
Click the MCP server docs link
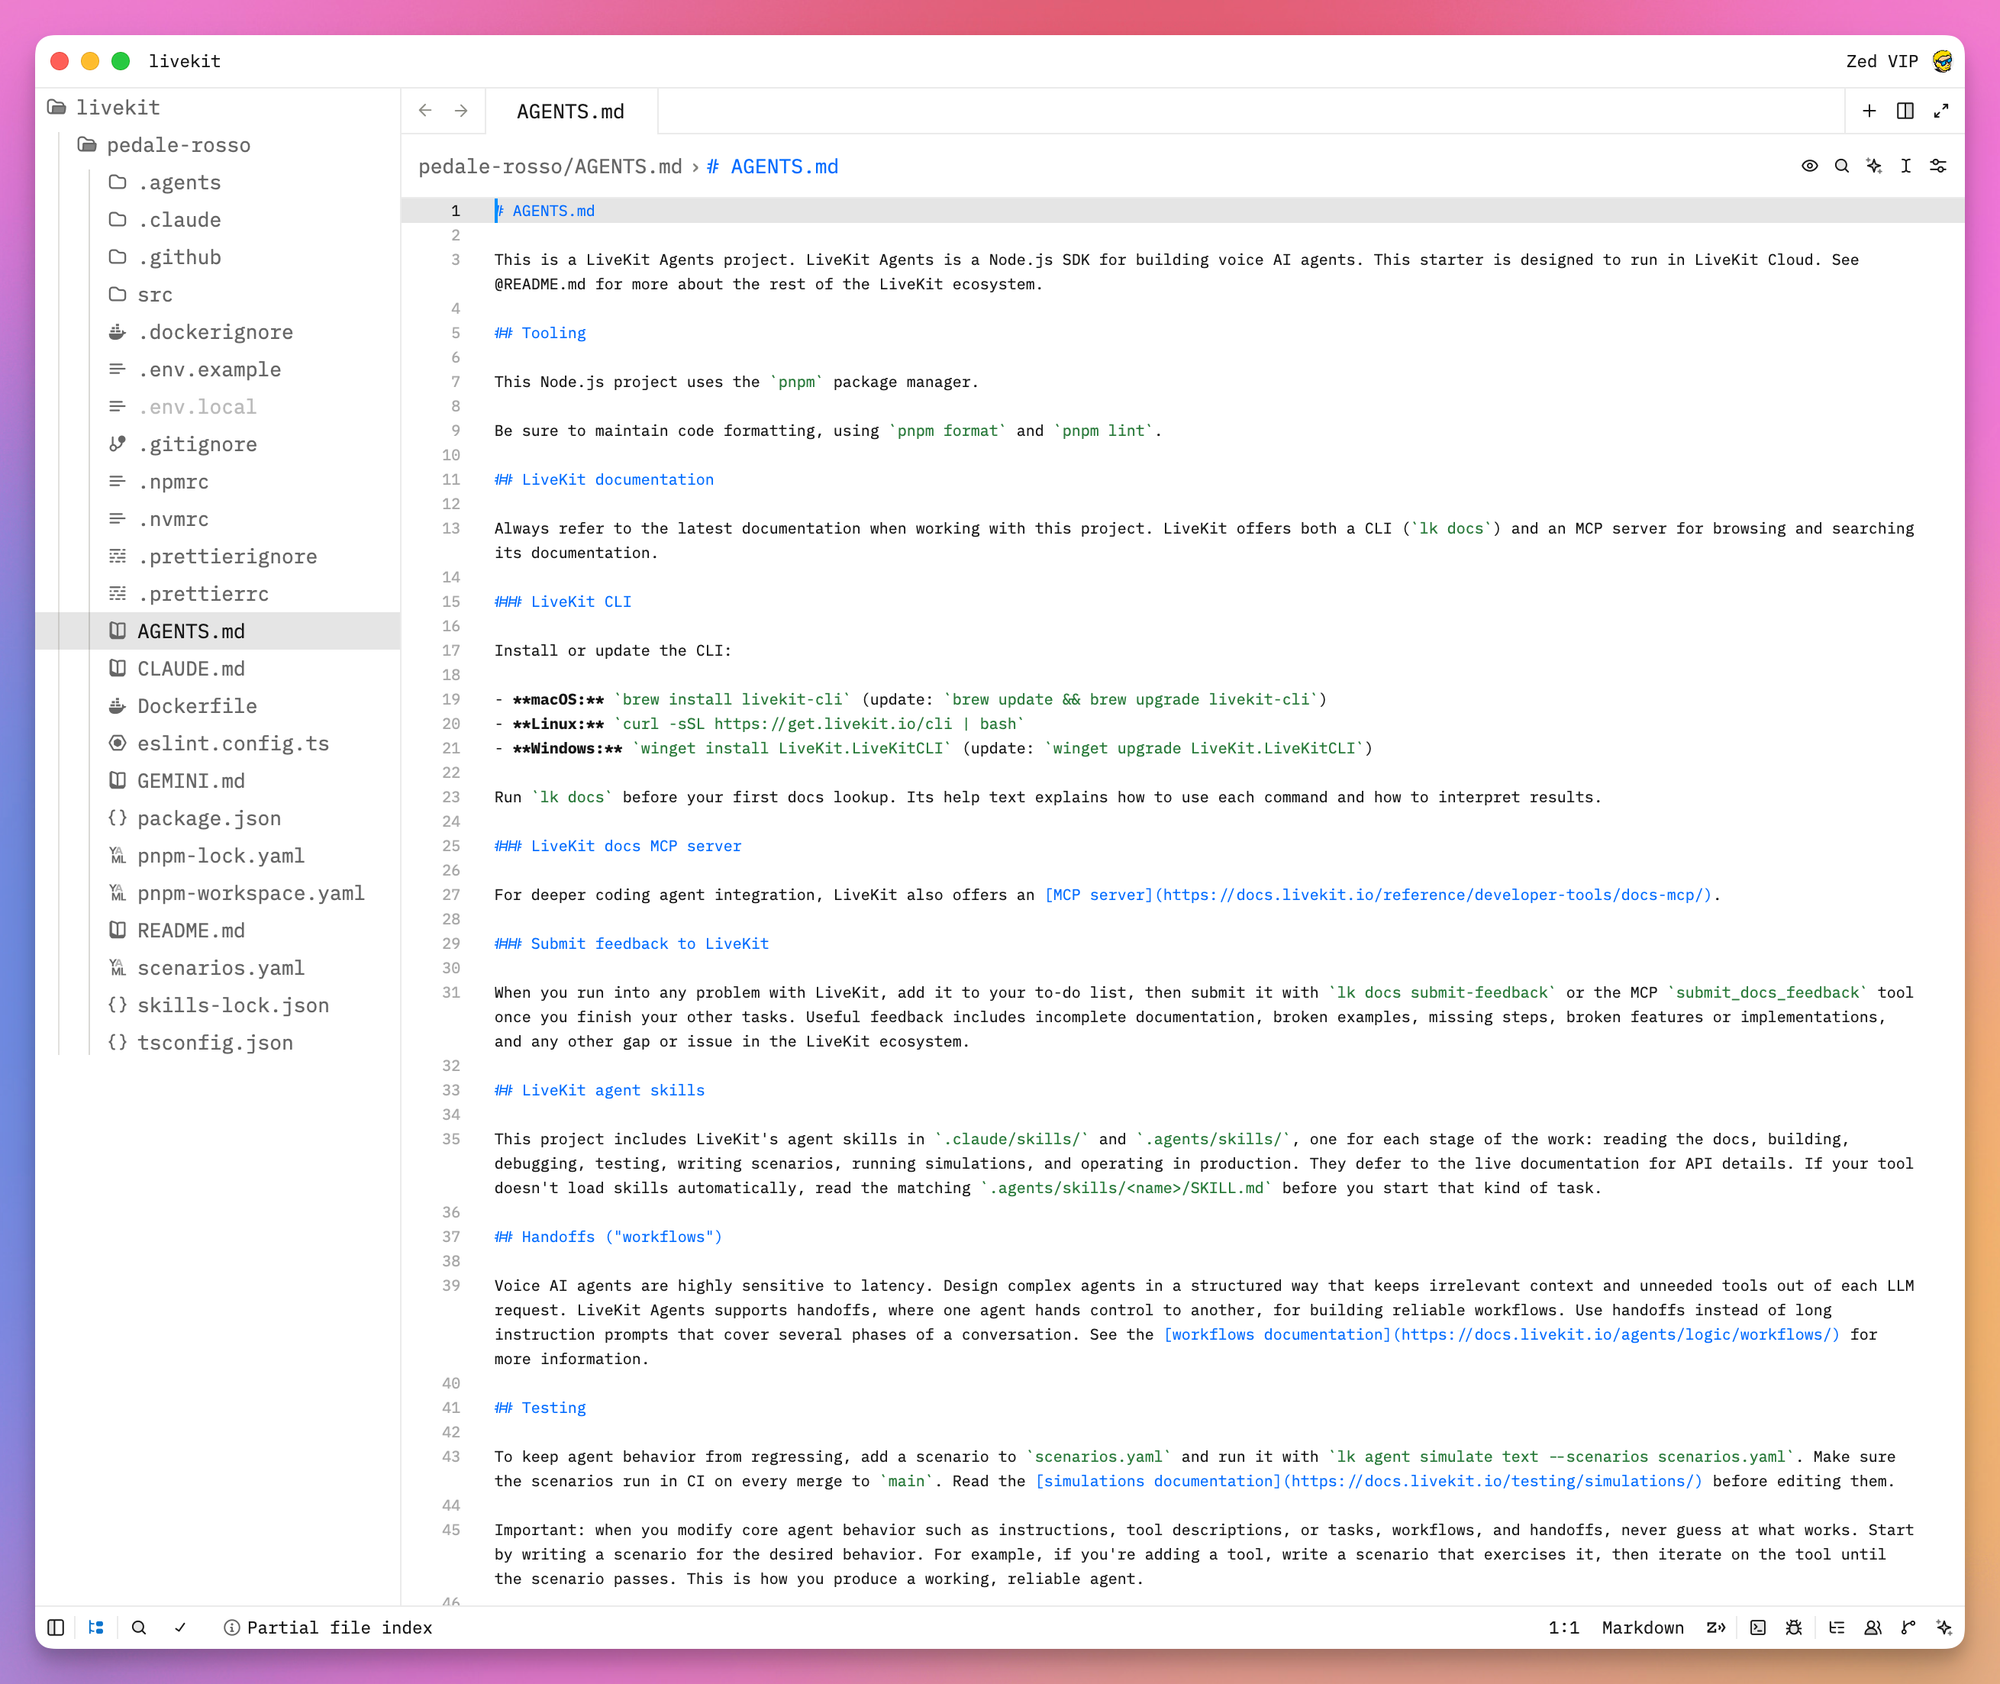(1377, 895)
